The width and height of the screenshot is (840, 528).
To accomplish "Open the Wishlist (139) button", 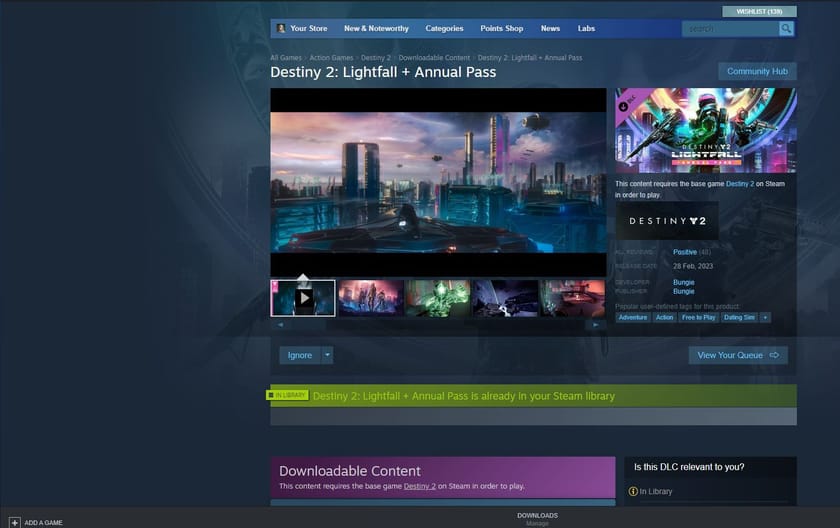I will point(759,11).
